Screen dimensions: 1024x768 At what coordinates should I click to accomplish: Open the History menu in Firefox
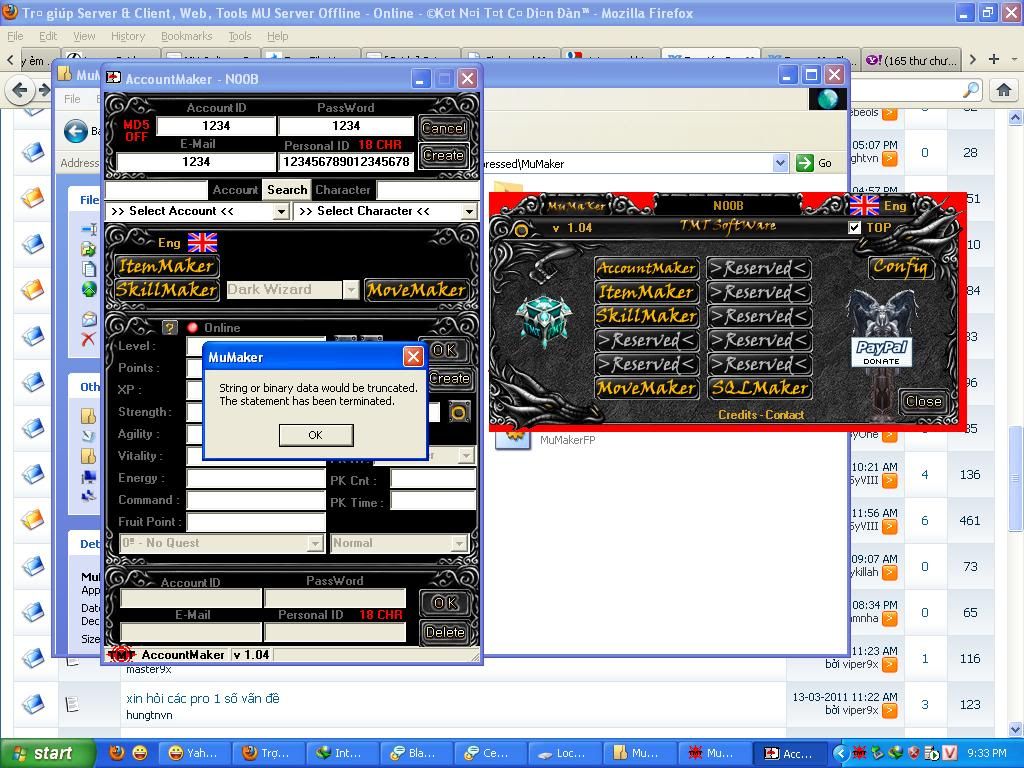click(x=127, y=36)
